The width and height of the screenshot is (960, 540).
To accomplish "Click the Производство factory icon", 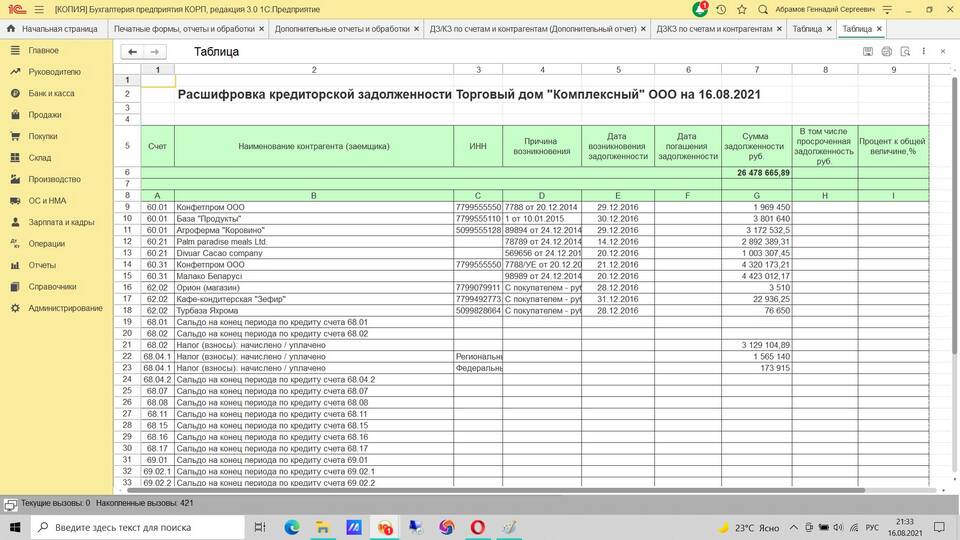I will (x=15, y=179).
